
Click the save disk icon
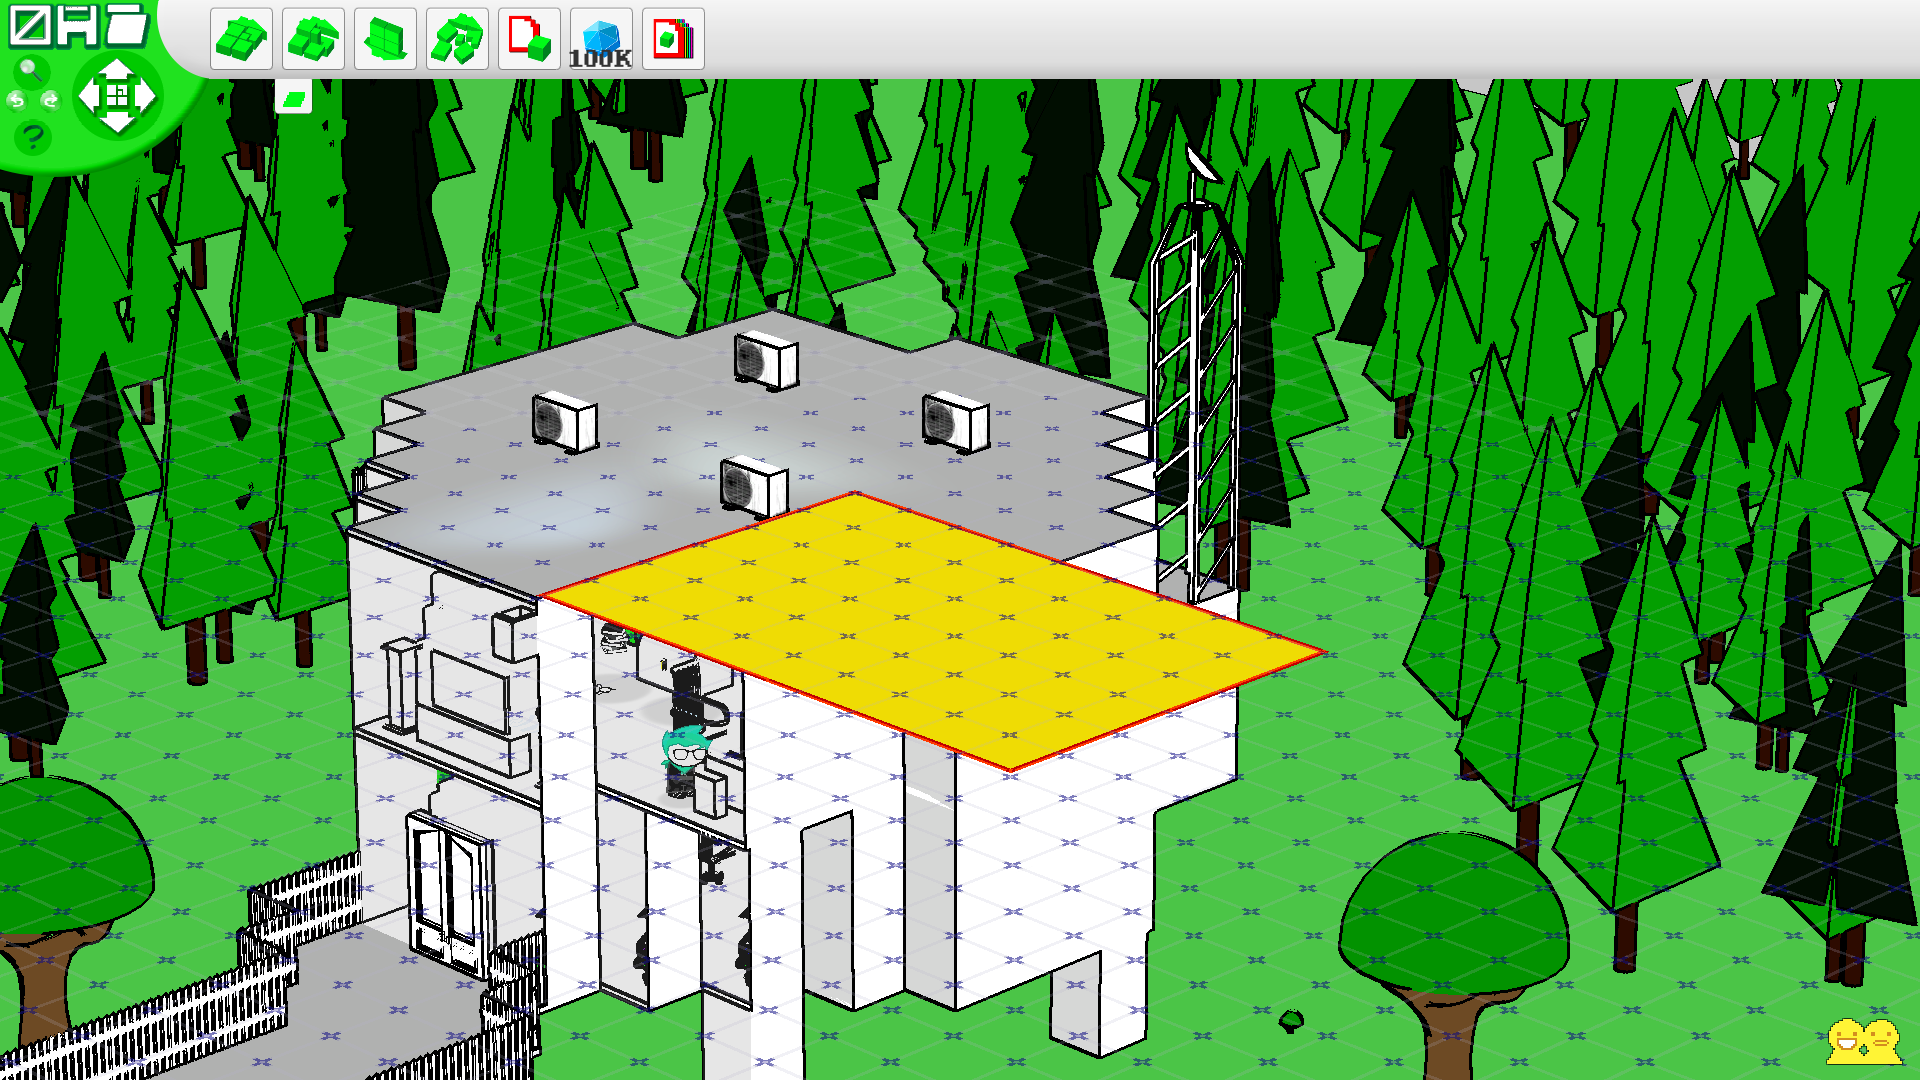pyautogui.click(x=78, y=26)
